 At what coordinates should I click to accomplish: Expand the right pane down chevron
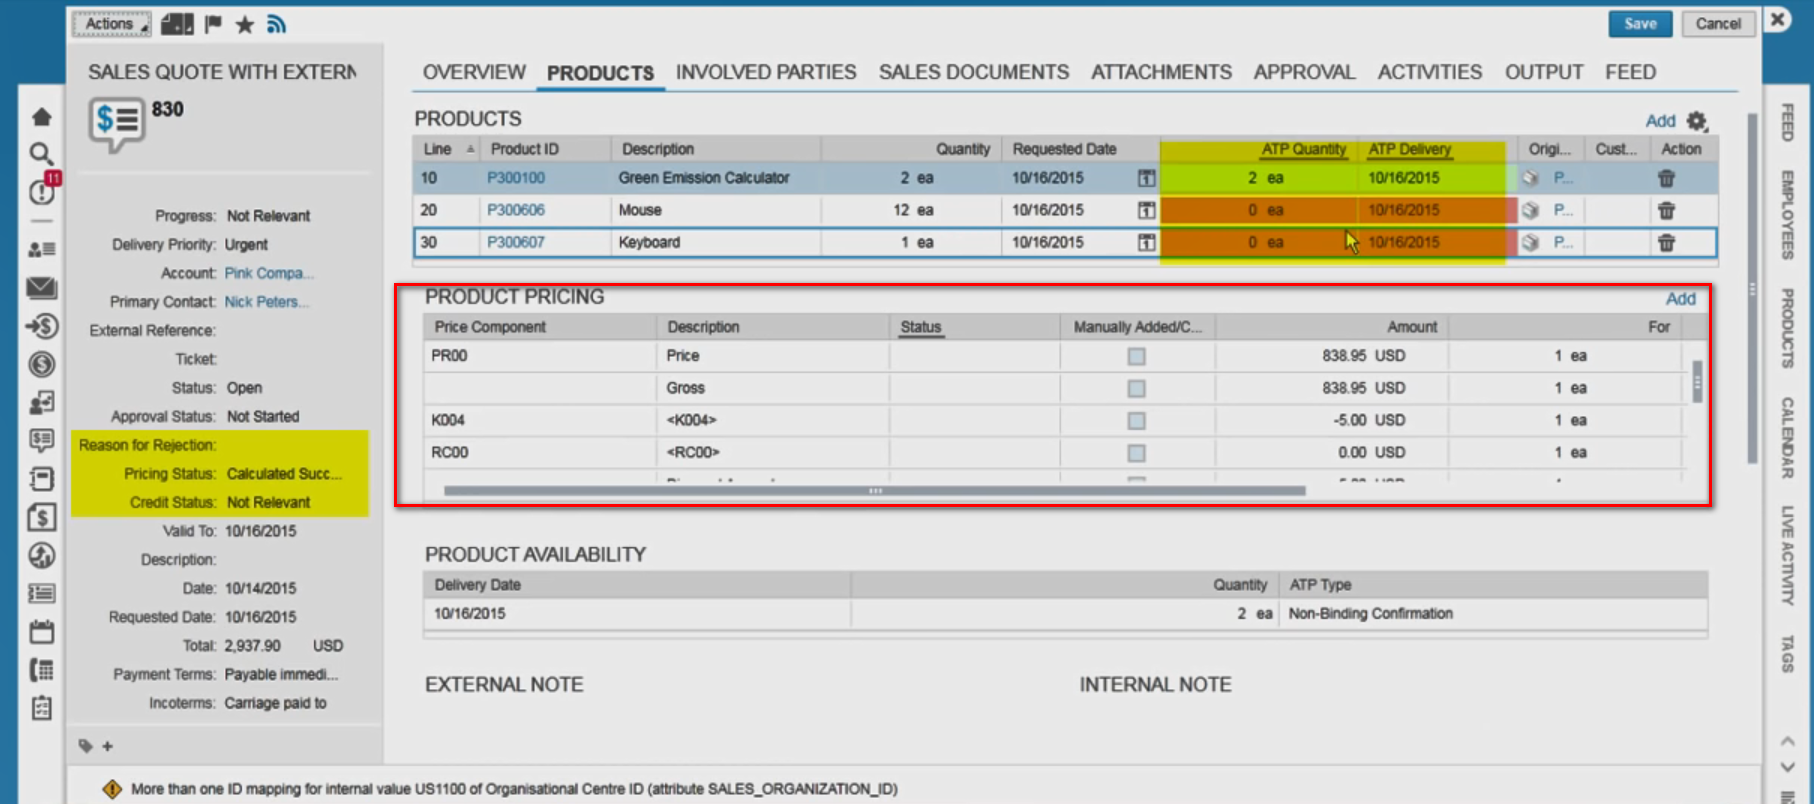pyautogui.click(x=1788, y=767)
